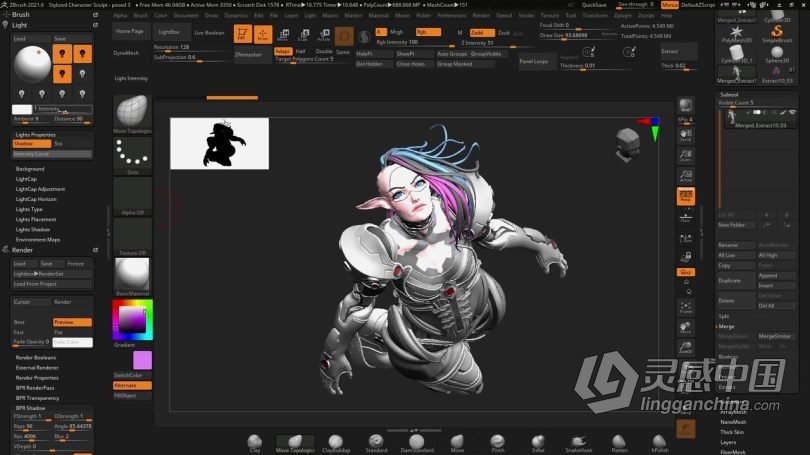Click the QuickSave button

594,5
